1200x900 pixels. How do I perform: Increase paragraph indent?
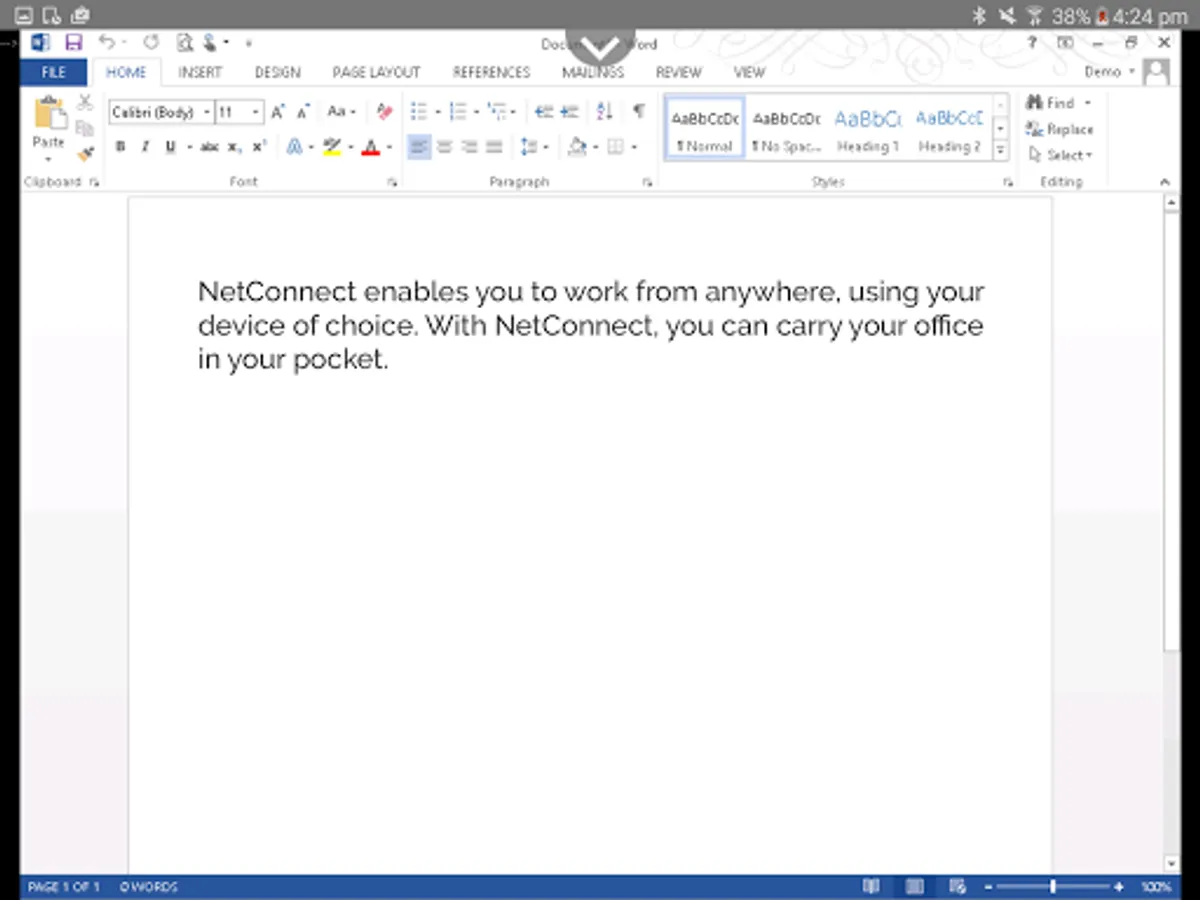click(x=569, y=112)
